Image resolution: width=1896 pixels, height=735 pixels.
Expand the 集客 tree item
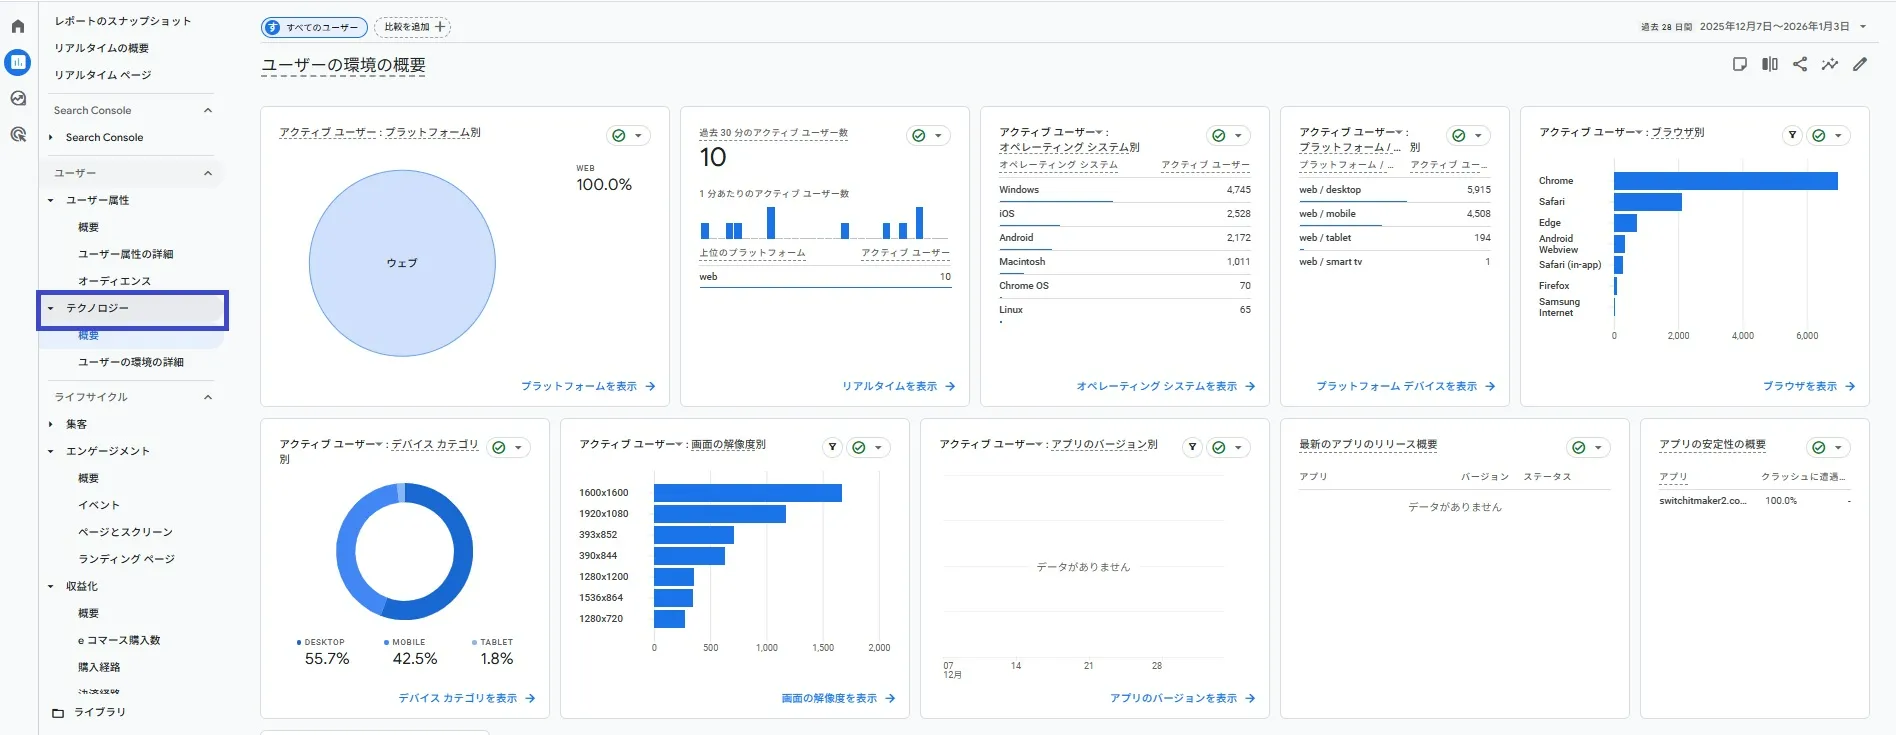point(51,424)
